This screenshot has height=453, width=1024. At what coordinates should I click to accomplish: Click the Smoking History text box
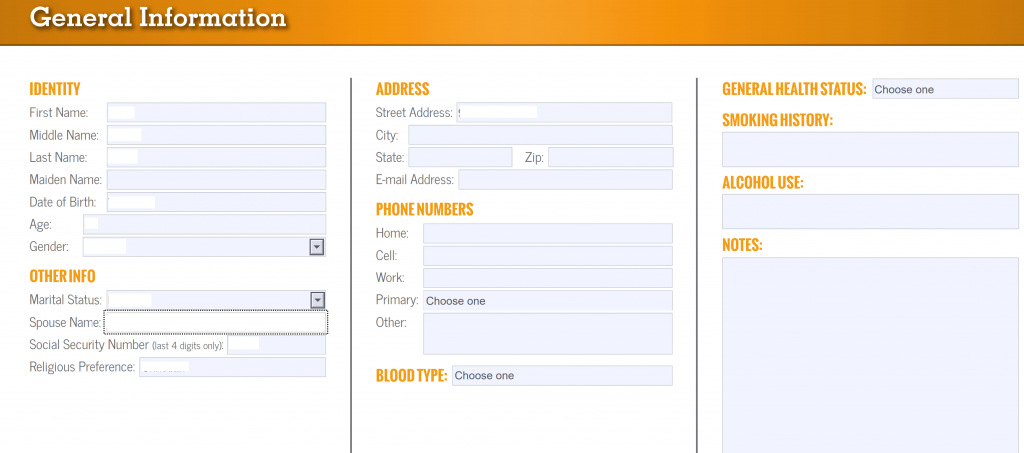pyautogui.click(x=870, y=149)
